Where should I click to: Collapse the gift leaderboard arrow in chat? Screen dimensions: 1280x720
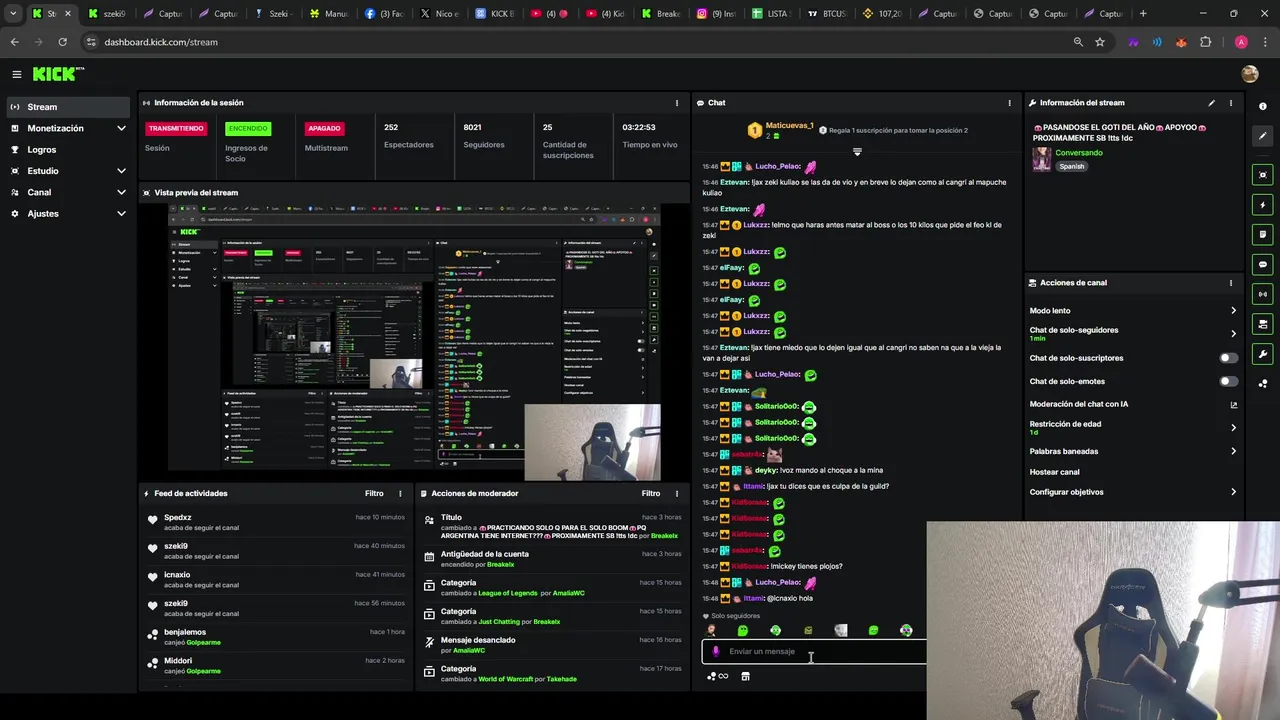click(x=857, y=152)
